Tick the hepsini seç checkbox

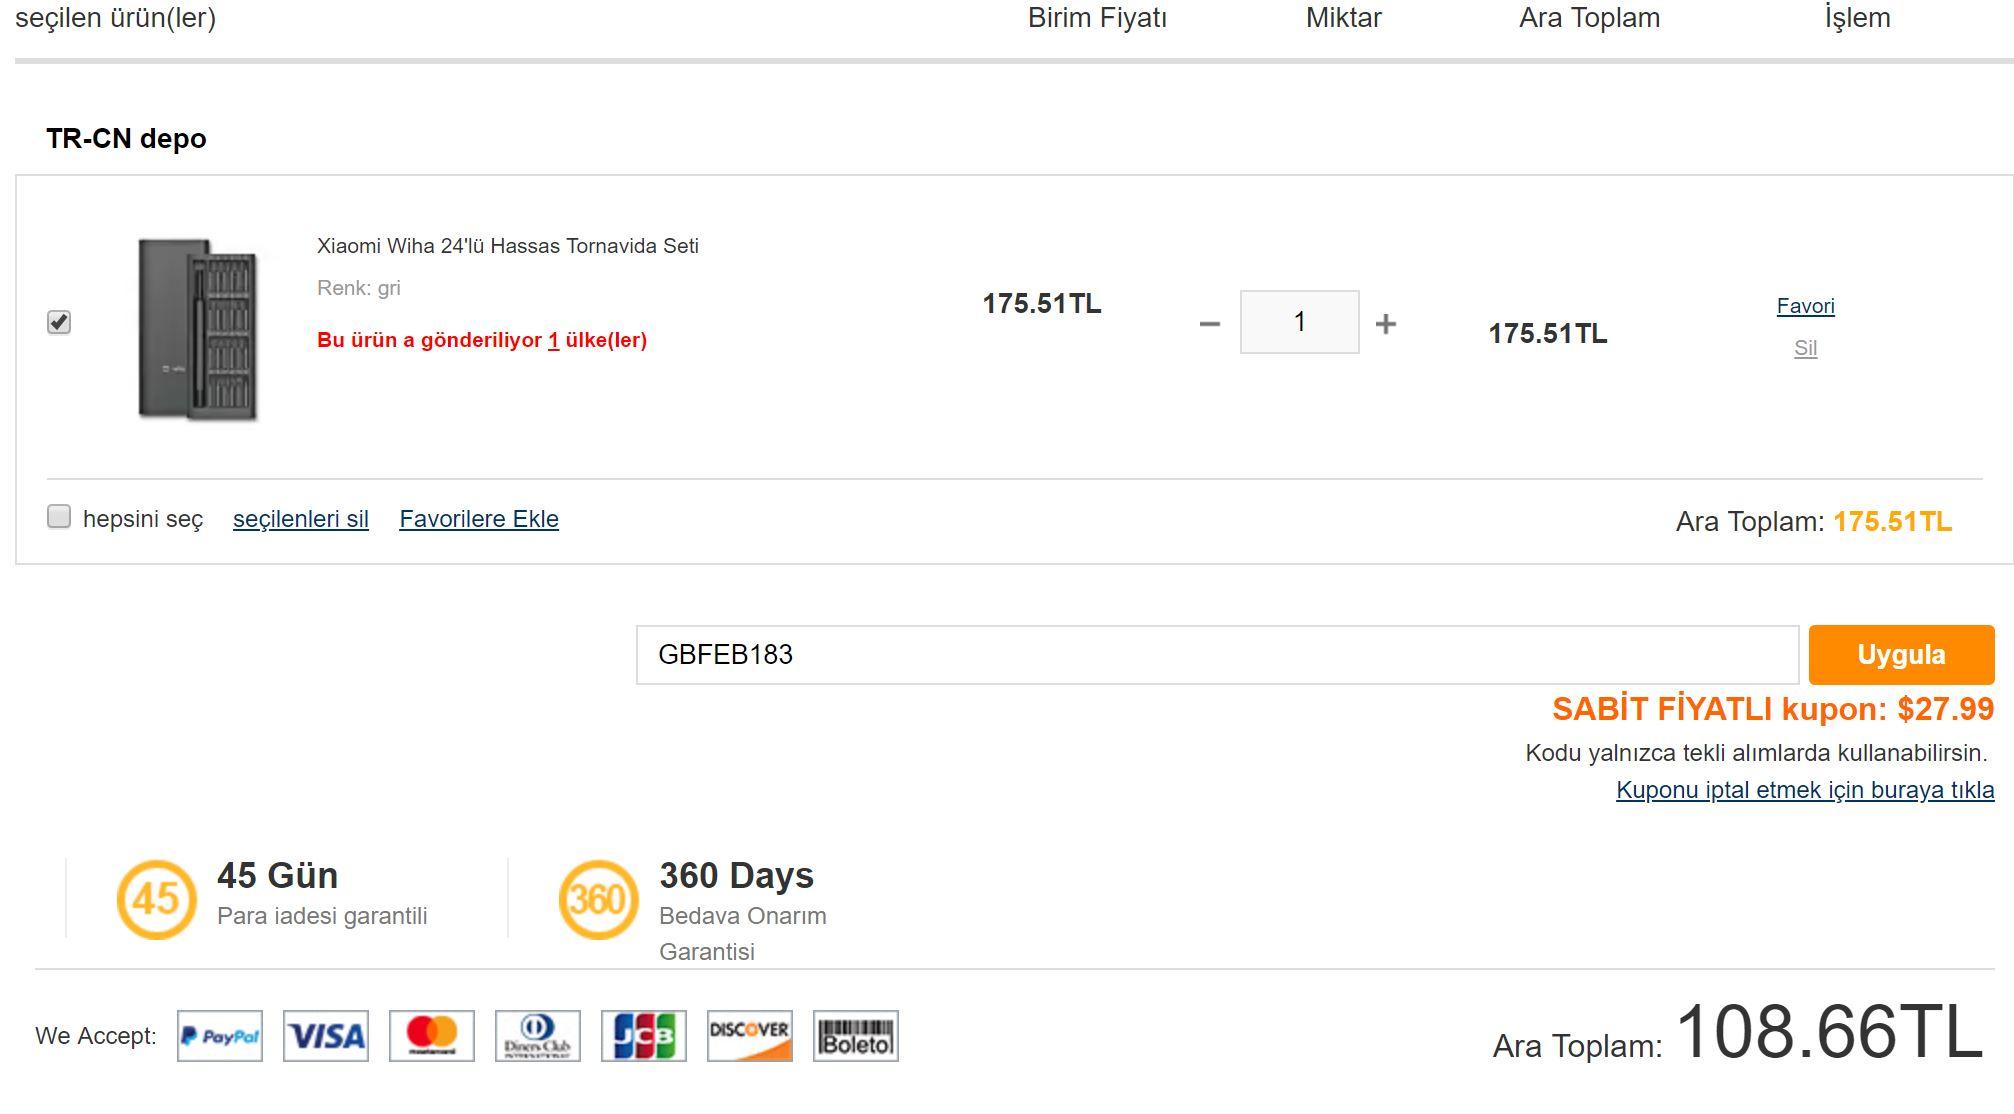point(59,517)
